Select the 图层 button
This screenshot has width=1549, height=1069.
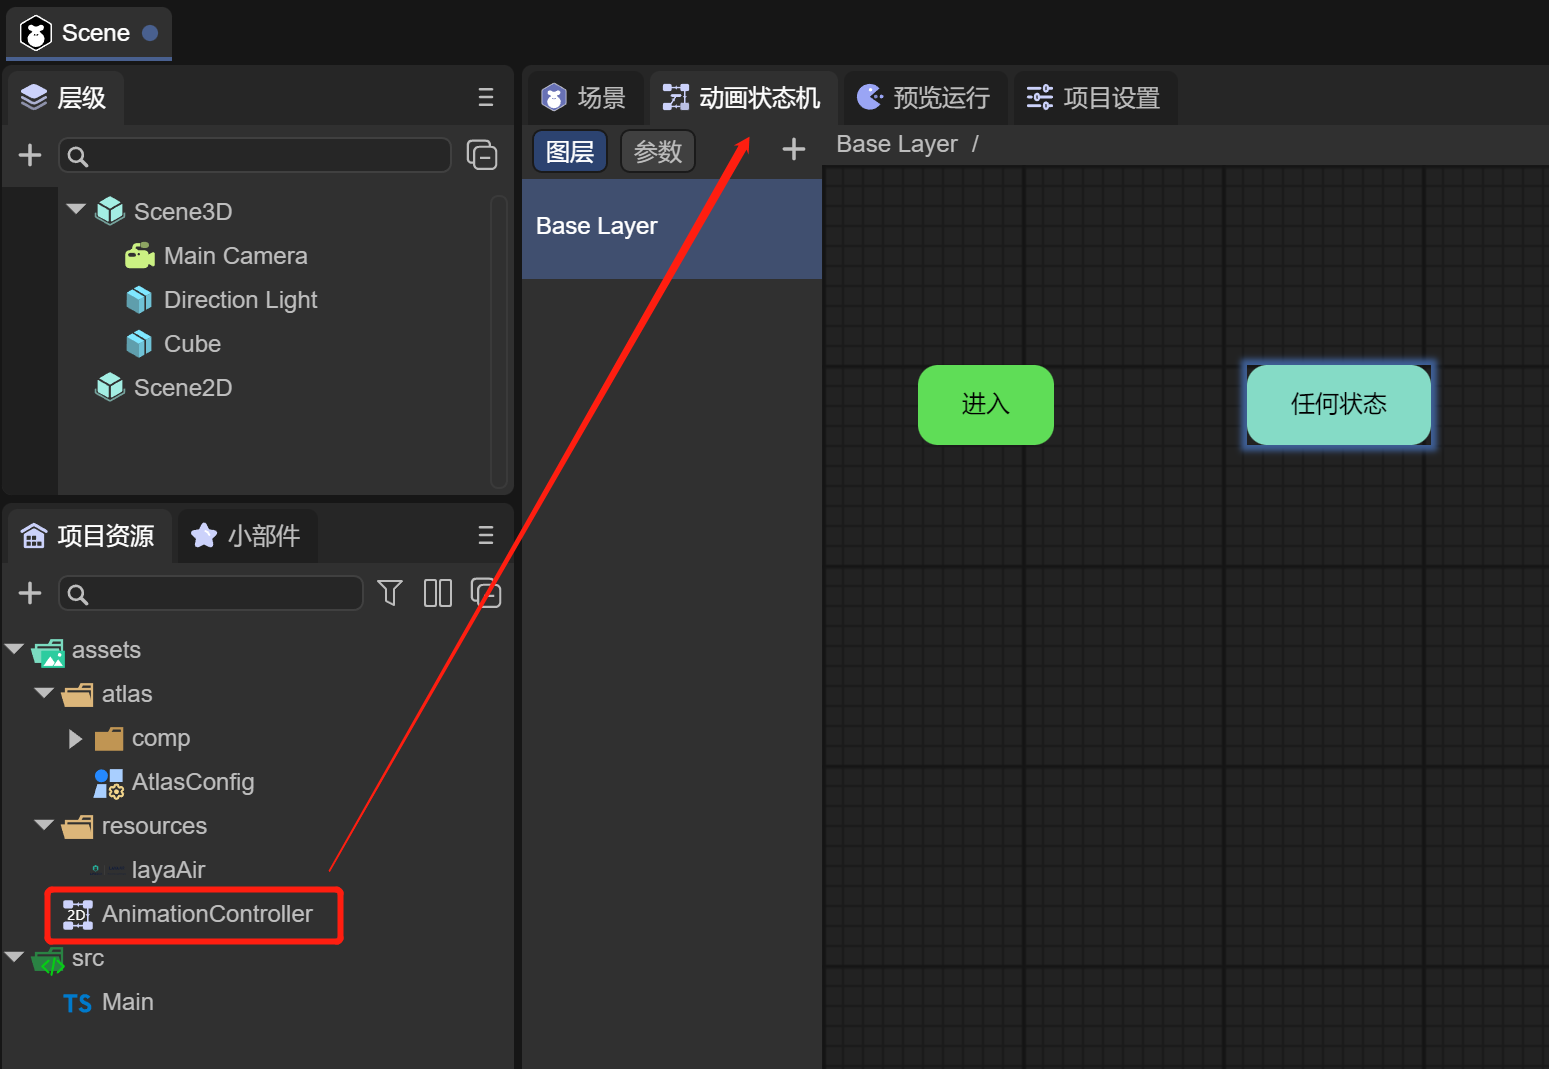pos(570,152)
